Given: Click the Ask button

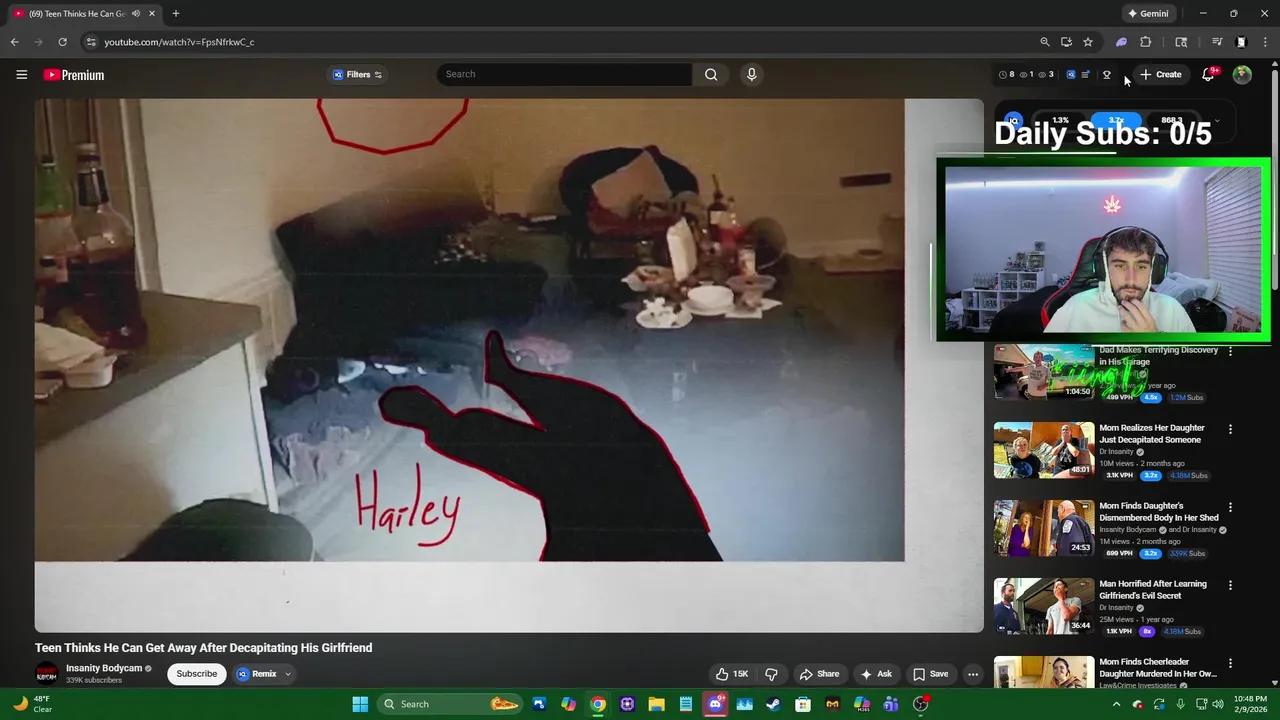Looking at the screenshot, I should coord(876,674).
